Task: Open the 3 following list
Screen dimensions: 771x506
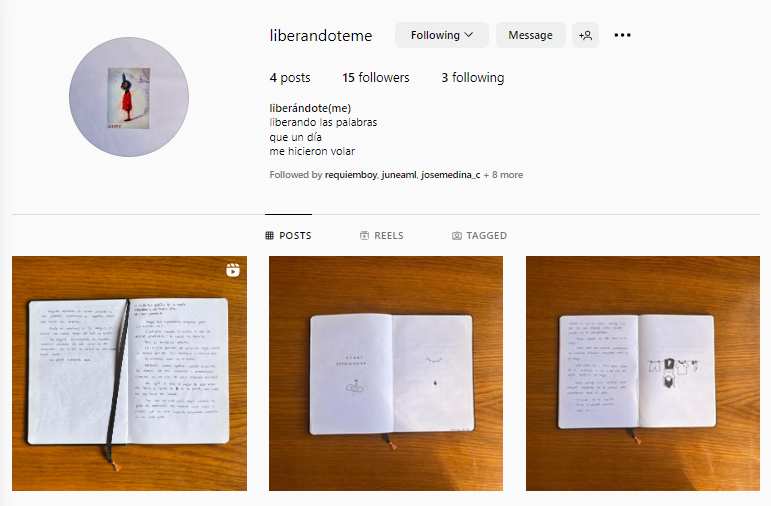Action: coord(473,78)
